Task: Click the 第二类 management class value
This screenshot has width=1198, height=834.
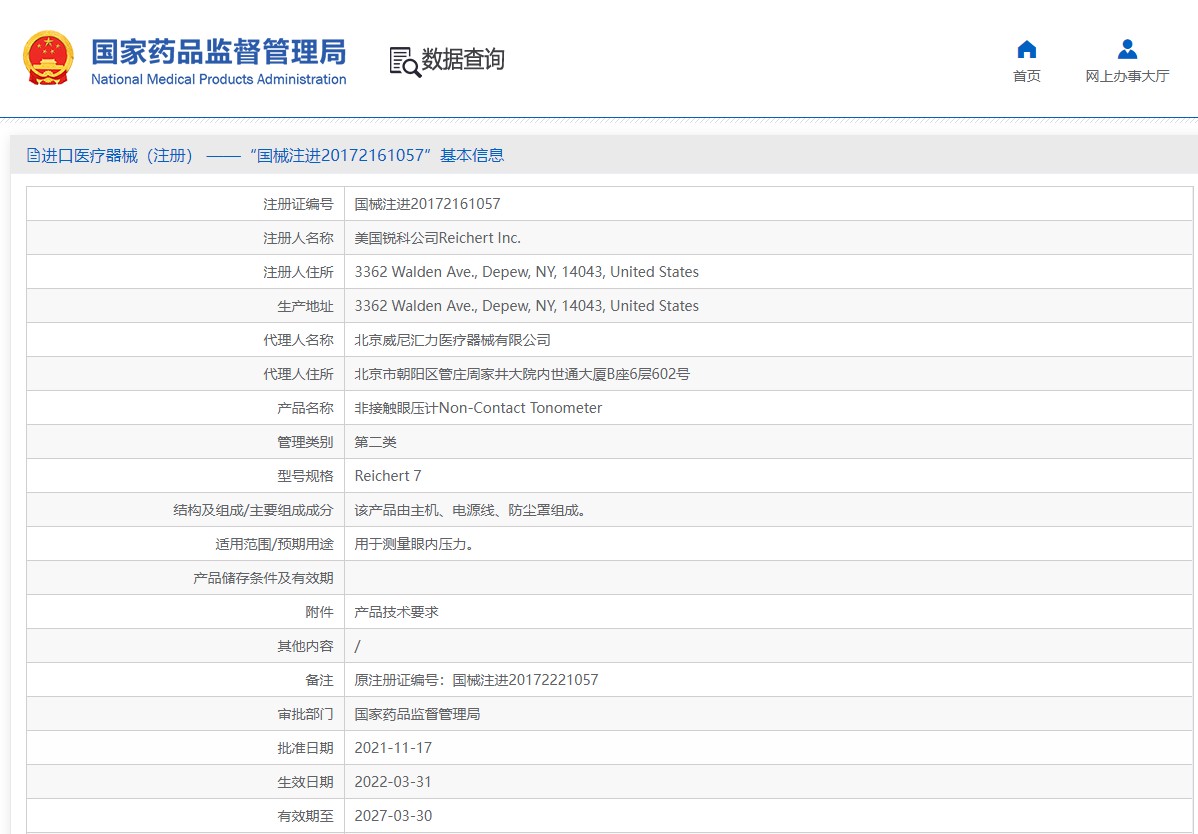Action: pyautogui.click(x=375, y=442)
